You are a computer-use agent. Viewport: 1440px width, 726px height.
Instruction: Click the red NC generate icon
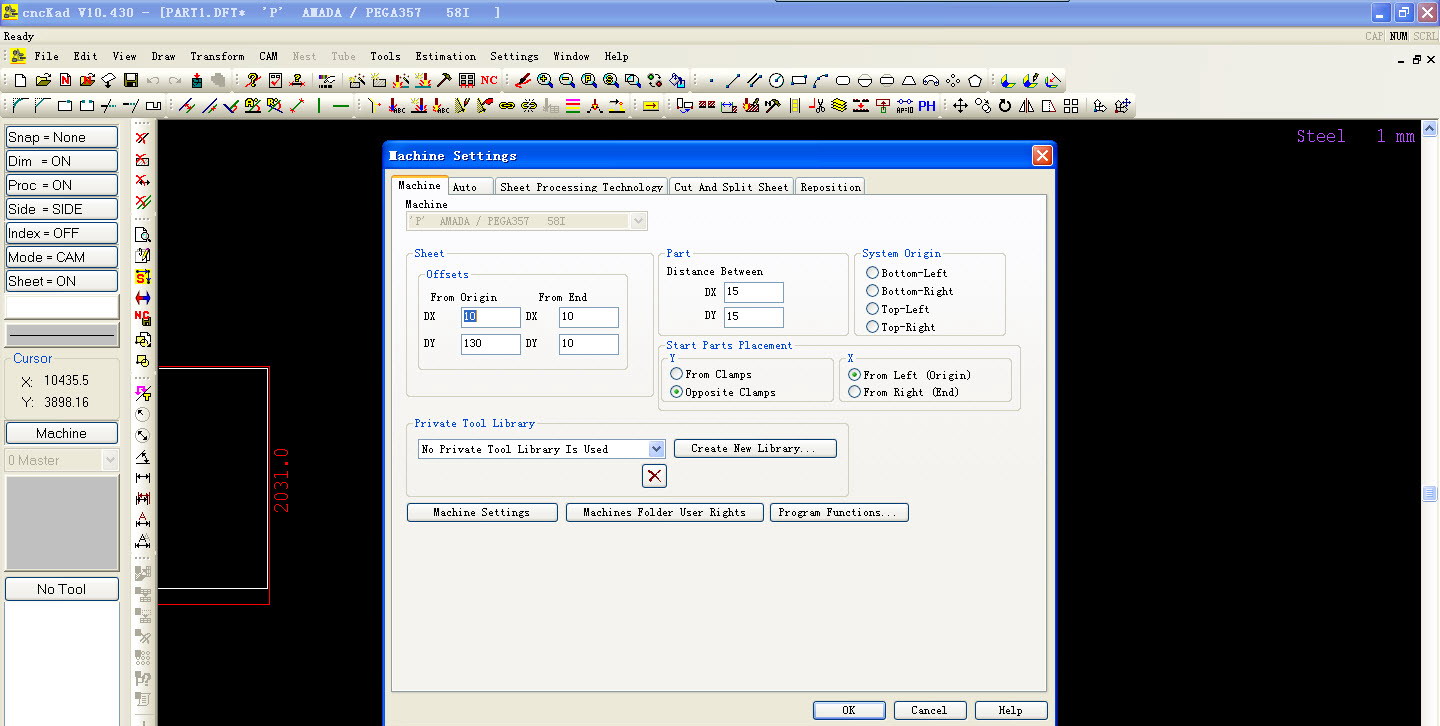(x=489, y=80)
